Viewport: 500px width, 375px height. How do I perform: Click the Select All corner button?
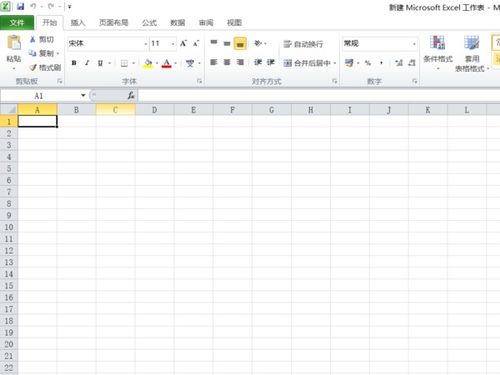click(x=9, y=110)
